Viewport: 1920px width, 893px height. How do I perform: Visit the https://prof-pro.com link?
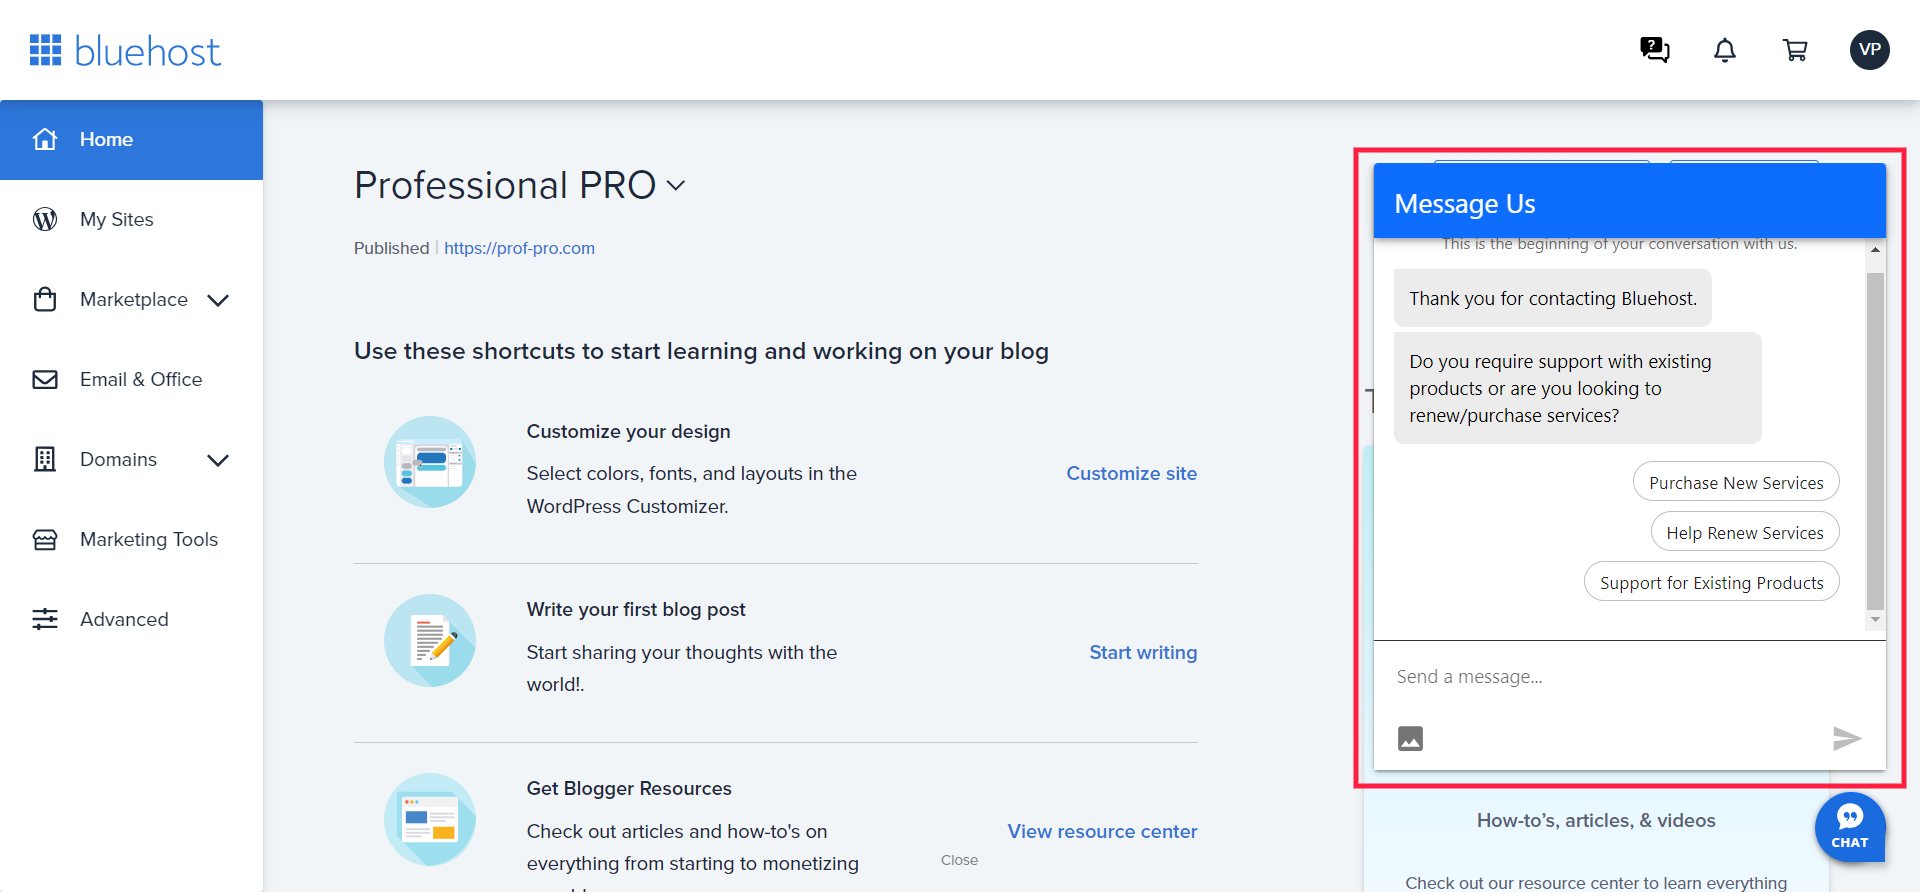point(519,248)
